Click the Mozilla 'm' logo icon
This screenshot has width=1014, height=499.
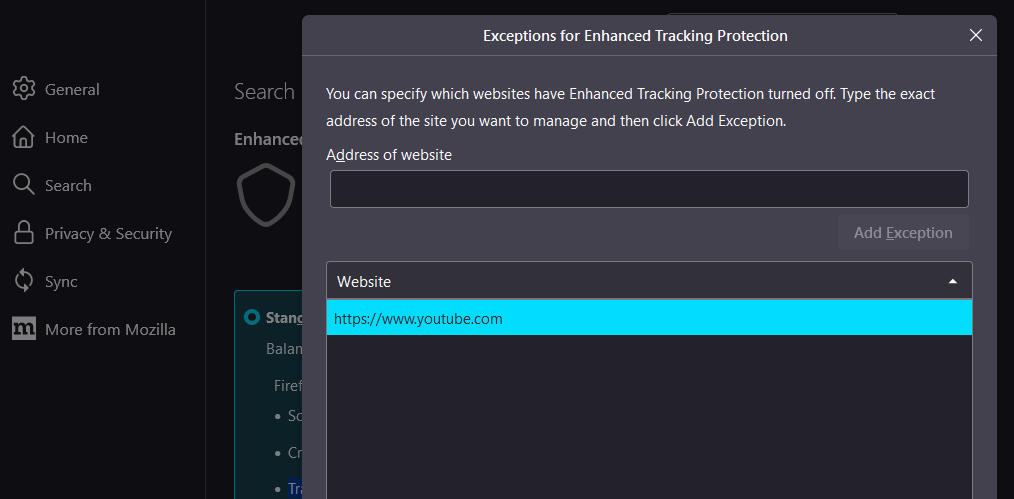[x=24, y=329]
